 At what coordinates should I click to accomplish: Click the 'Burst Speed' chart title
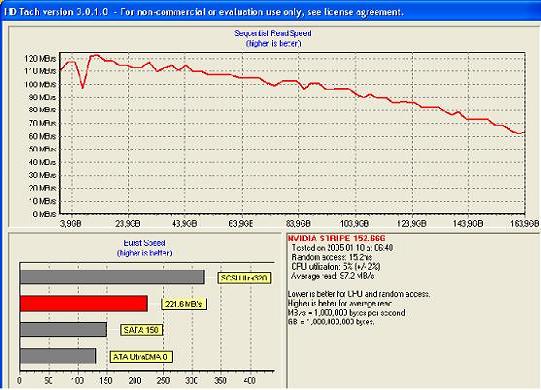144,243
